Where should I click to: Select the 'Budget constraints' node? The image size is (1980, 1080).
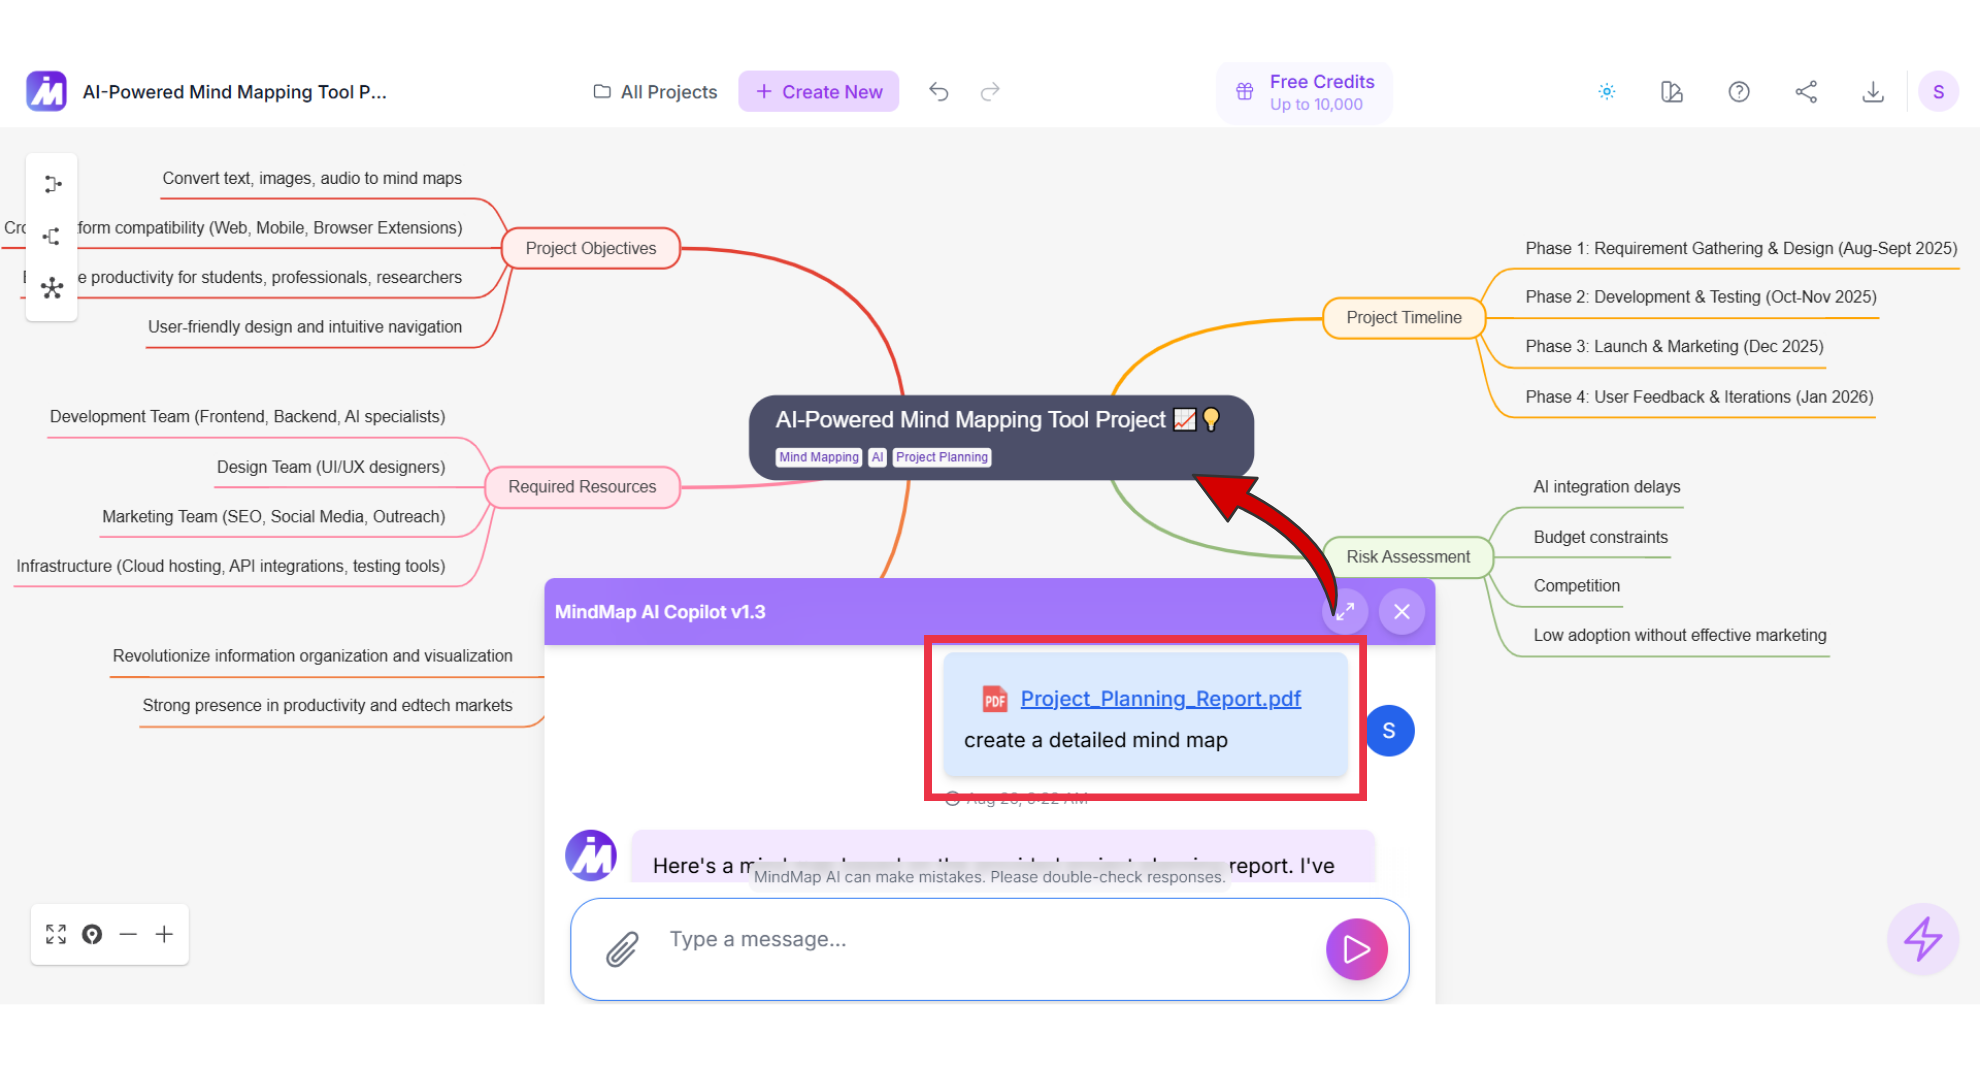[1601, 537]
